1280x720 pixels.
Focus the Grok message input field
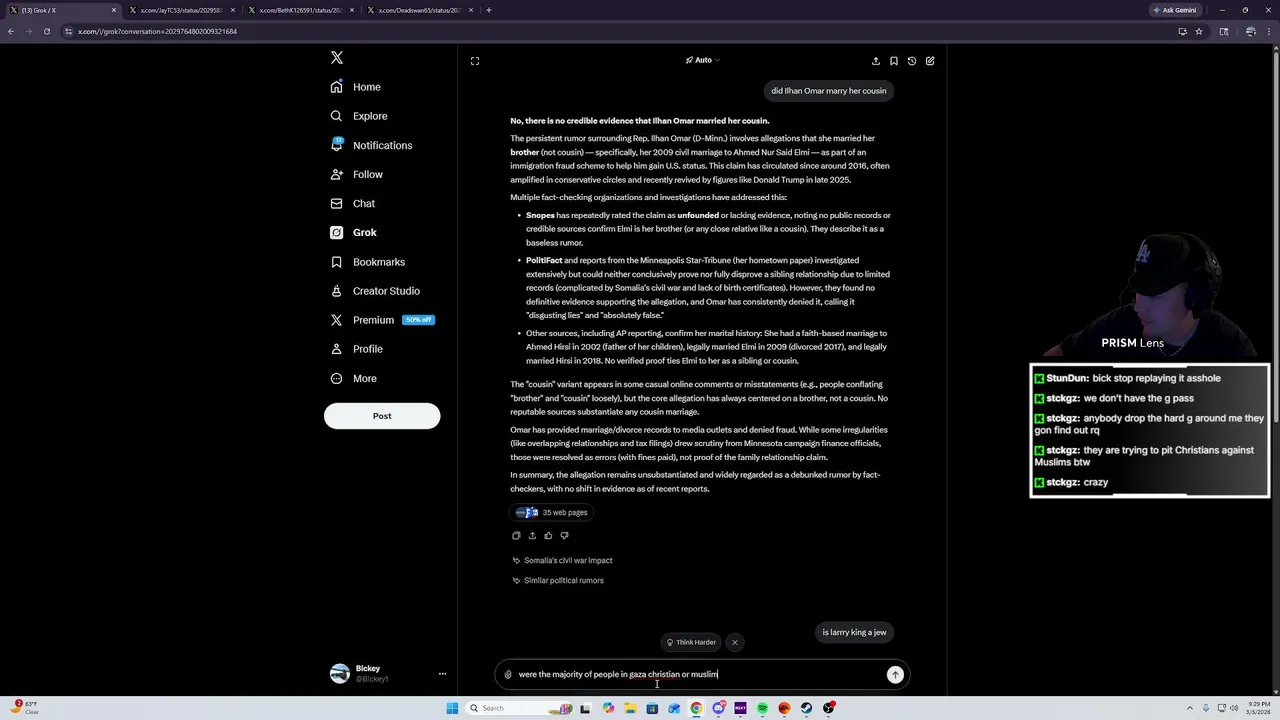point(700,675)
